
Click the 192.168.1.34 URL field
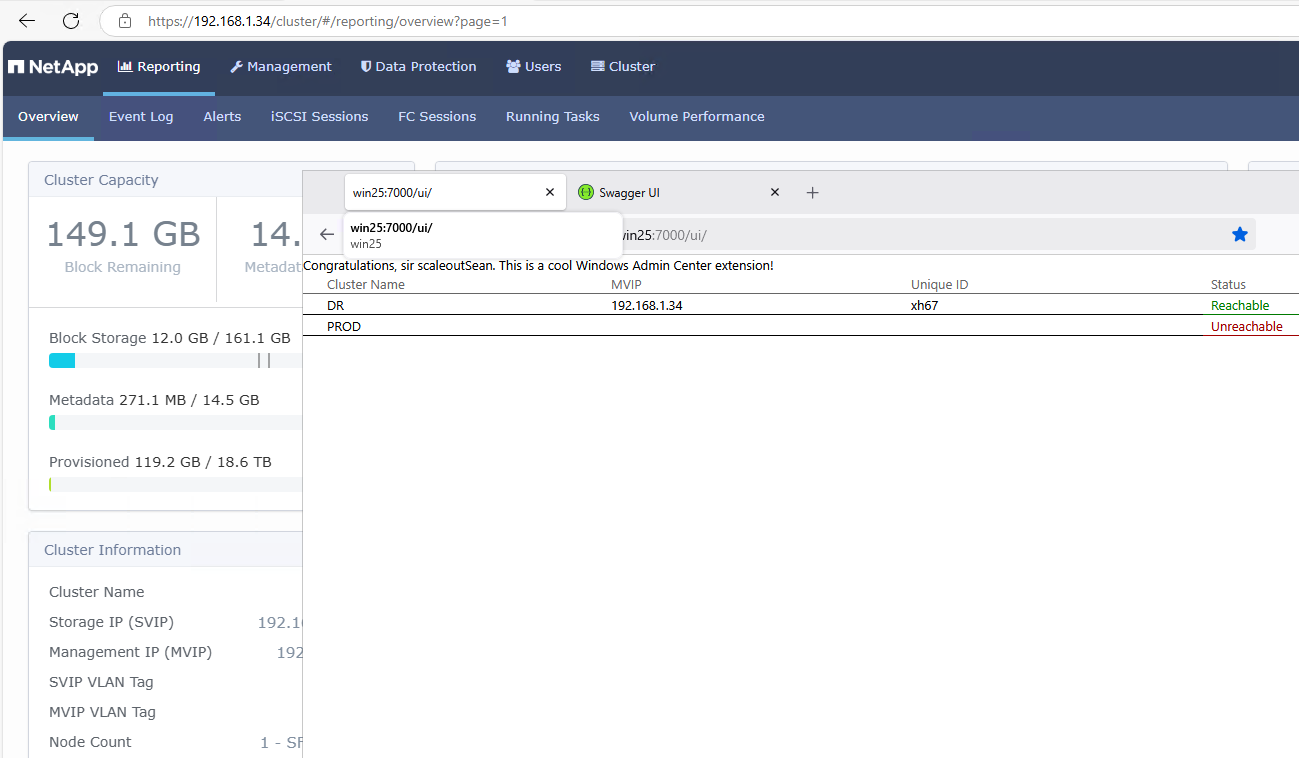tap(700, 20)
